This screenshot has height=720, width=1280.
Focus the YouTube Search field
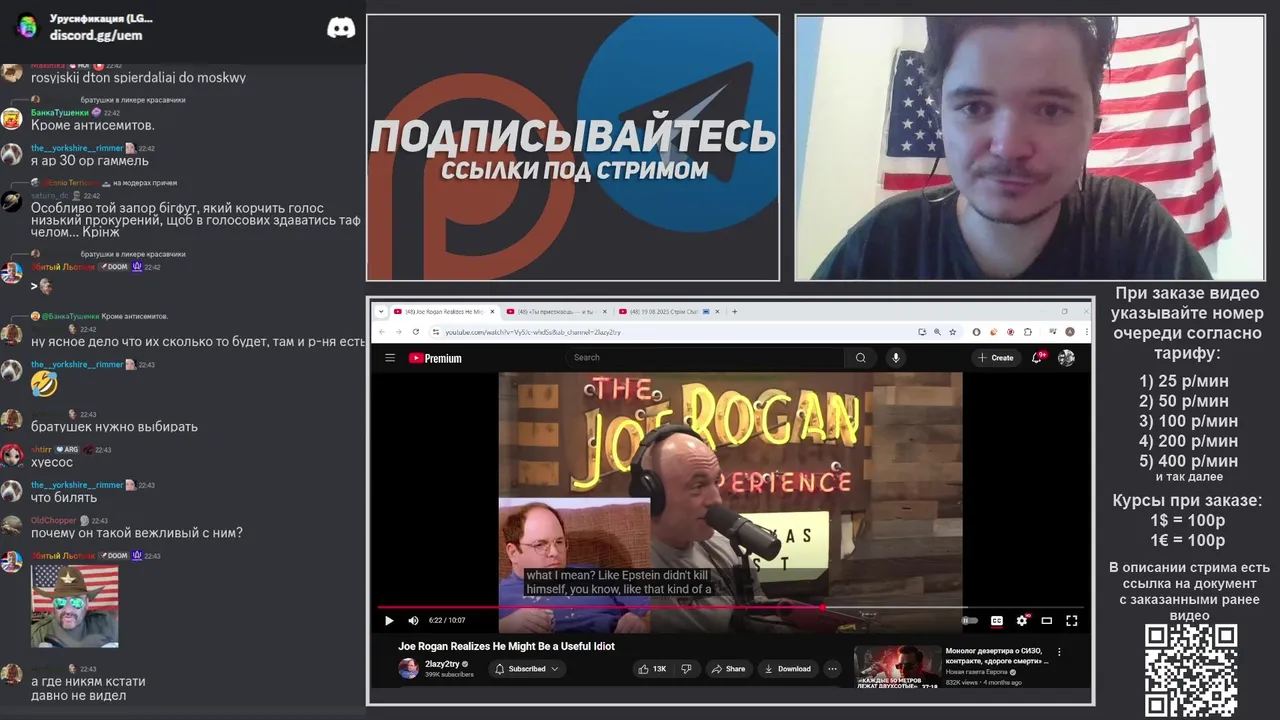pos(705,357)
